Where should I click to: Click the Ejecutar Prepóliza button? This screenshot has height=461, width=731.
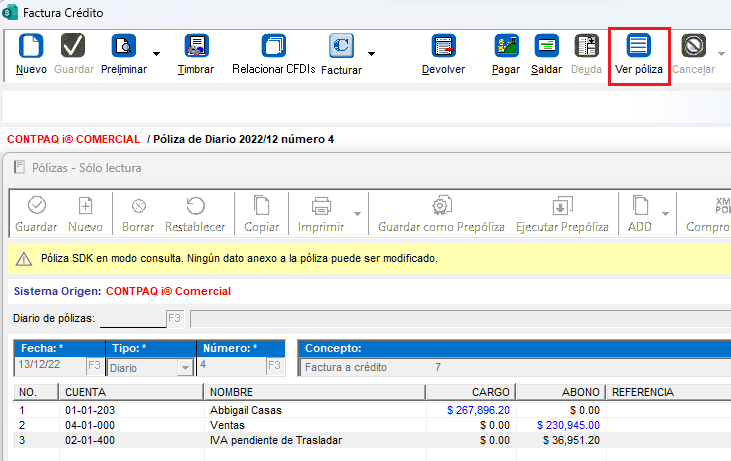click(x=561, y=213)
